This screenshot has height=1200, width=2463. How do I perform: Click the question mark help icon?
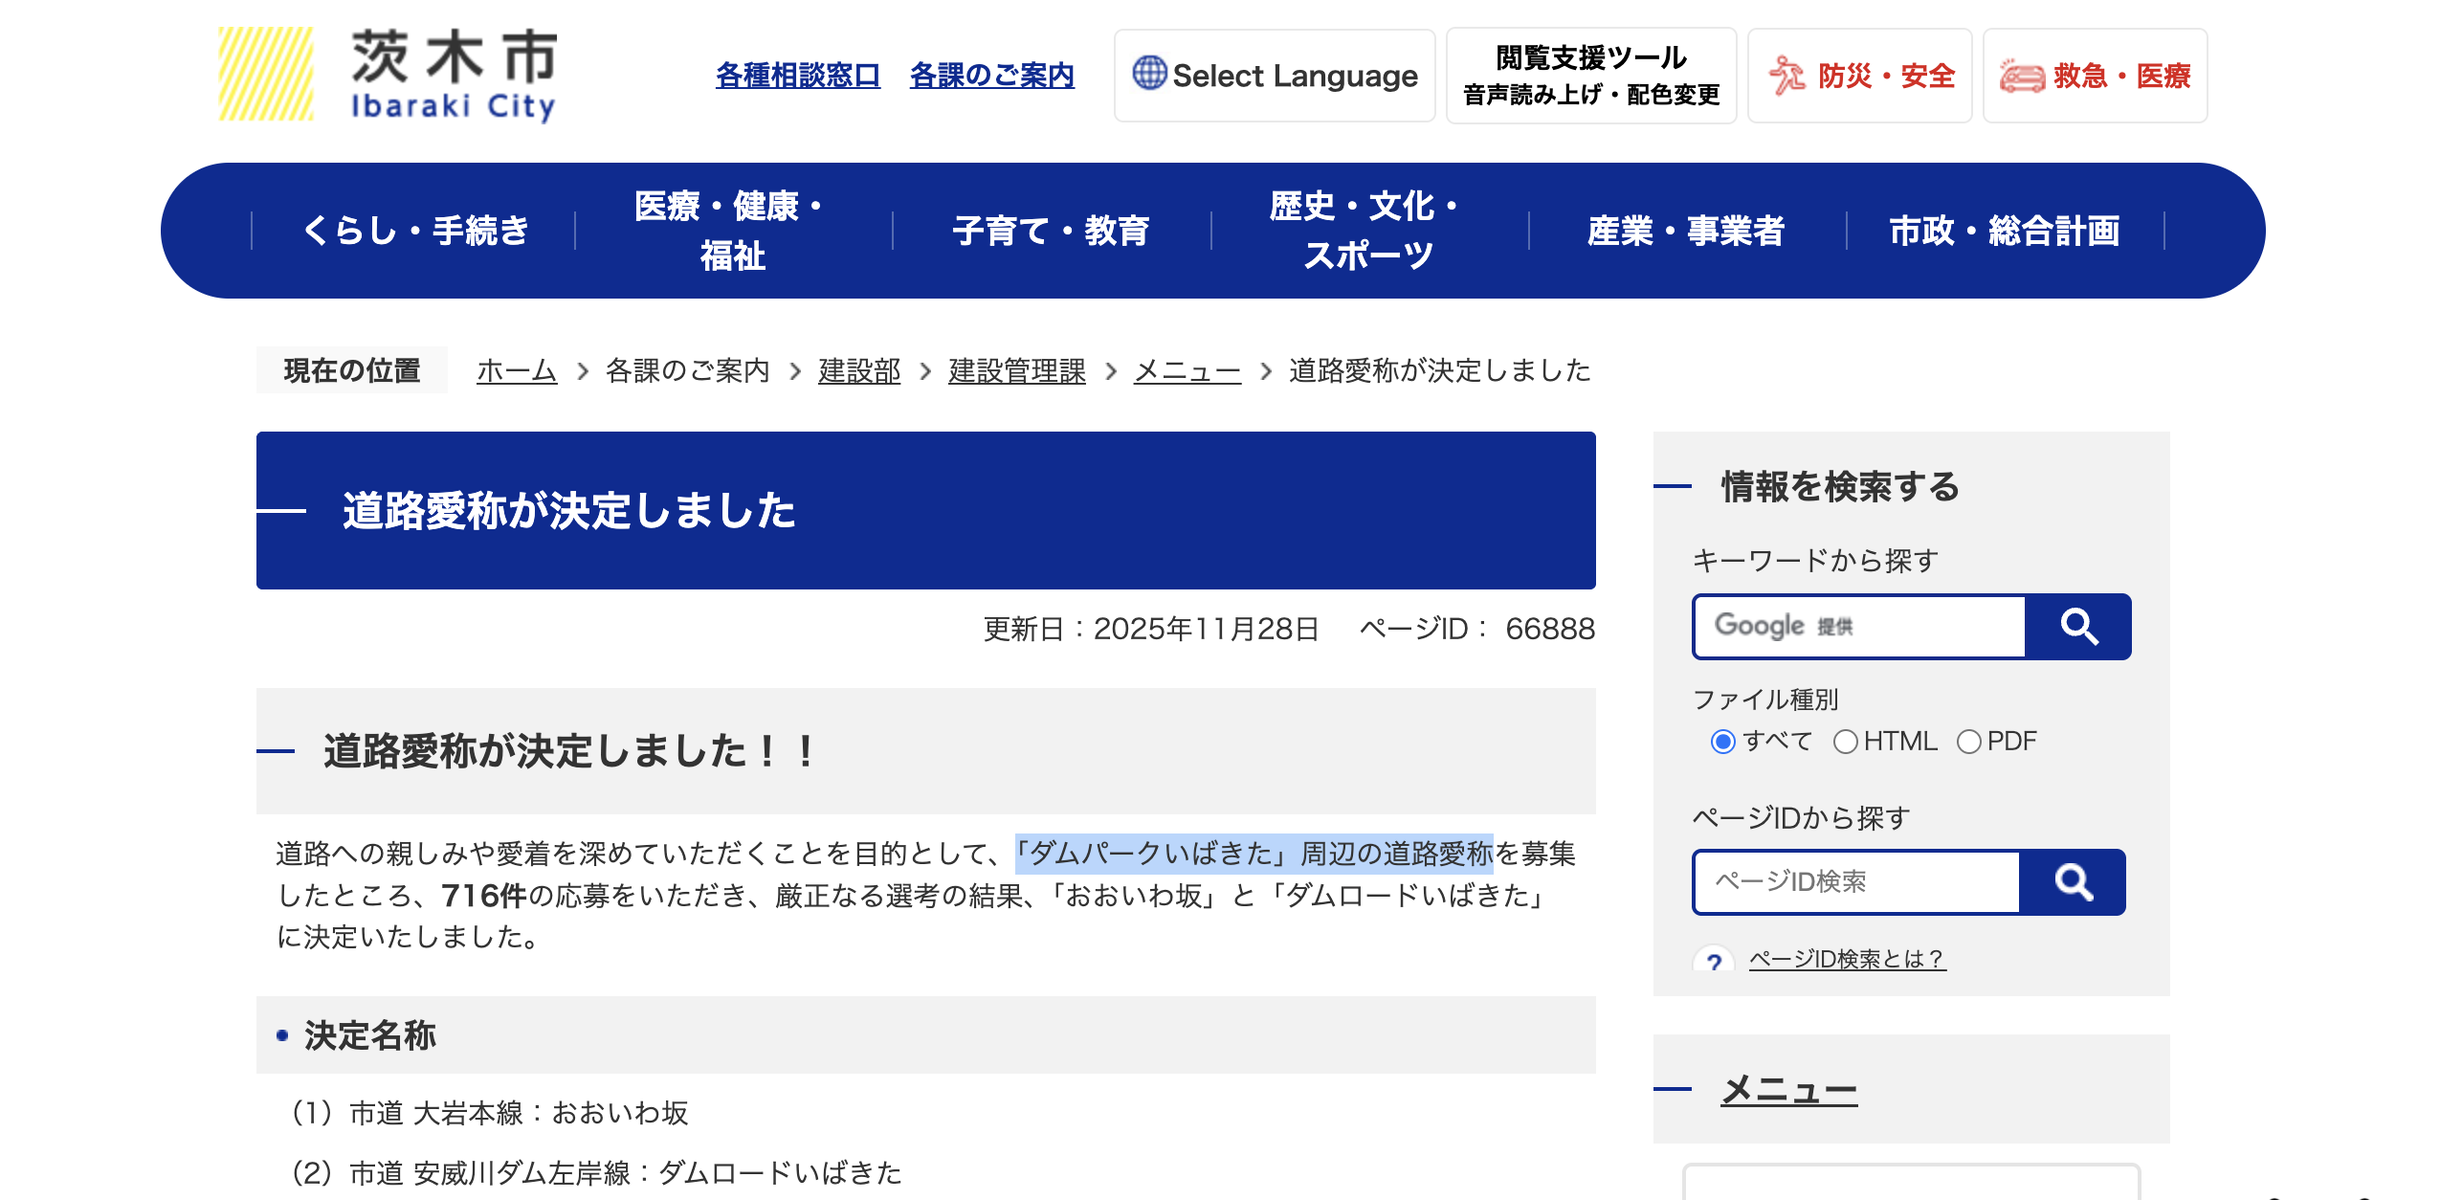click(x=1713, y=961)
